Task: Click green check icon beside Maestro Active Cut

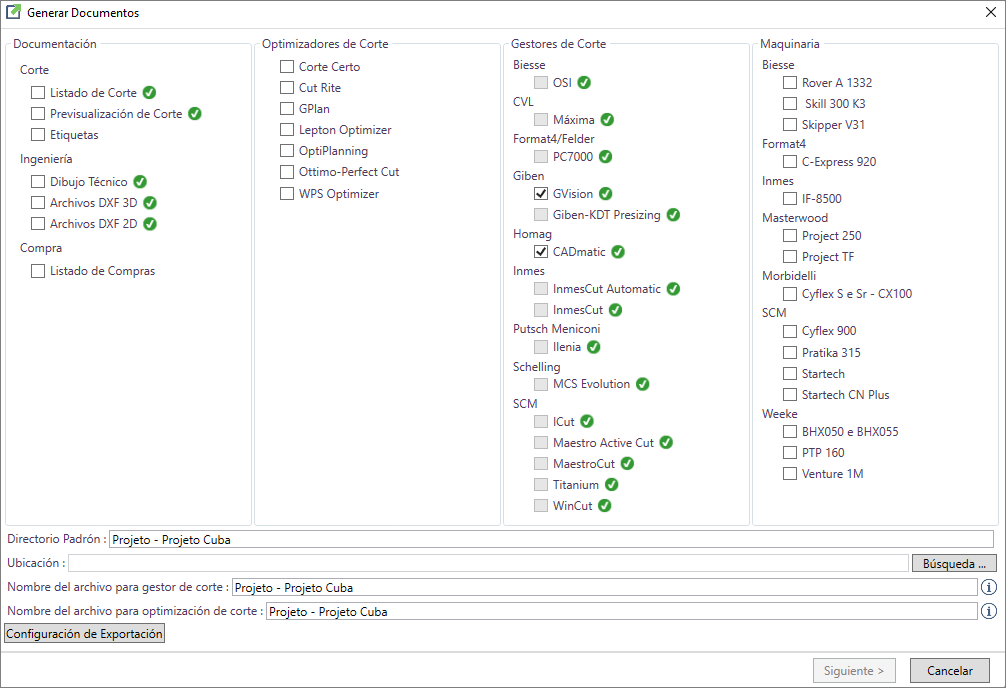Action: click(666, 442)
